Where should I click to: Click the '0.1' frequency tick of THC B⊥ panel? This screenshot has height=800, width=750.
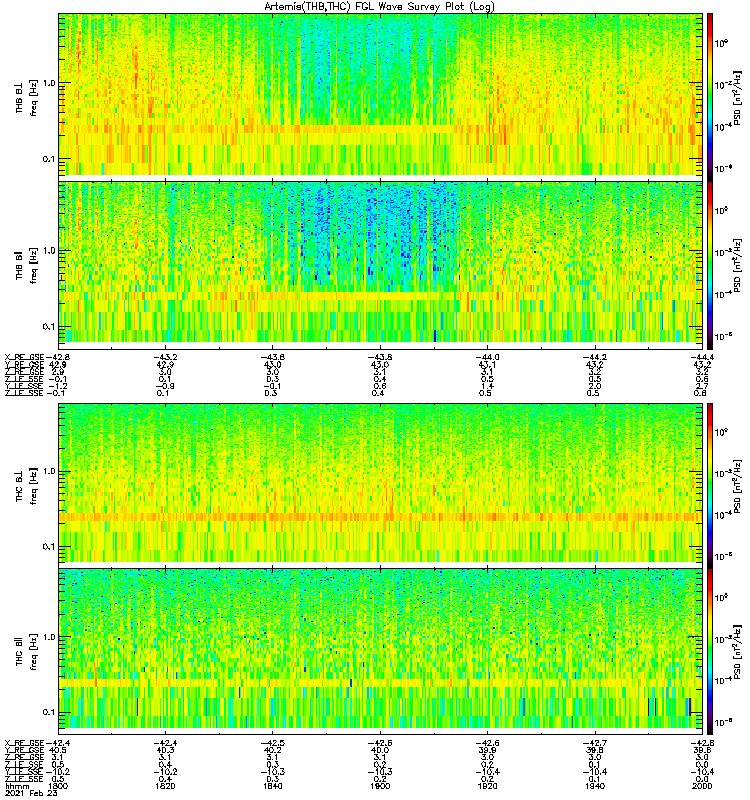click(49, 546)
